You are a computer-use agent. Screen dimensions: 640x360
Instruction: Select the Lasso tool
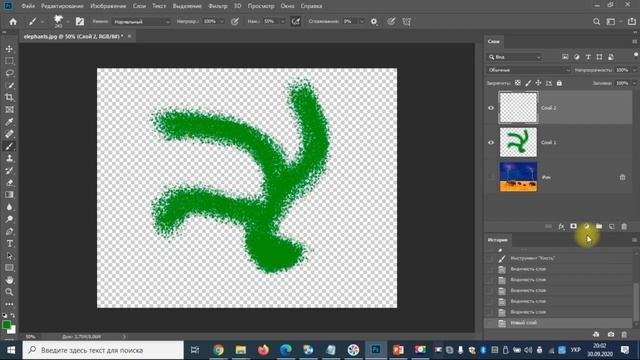[x=9, y=73]
